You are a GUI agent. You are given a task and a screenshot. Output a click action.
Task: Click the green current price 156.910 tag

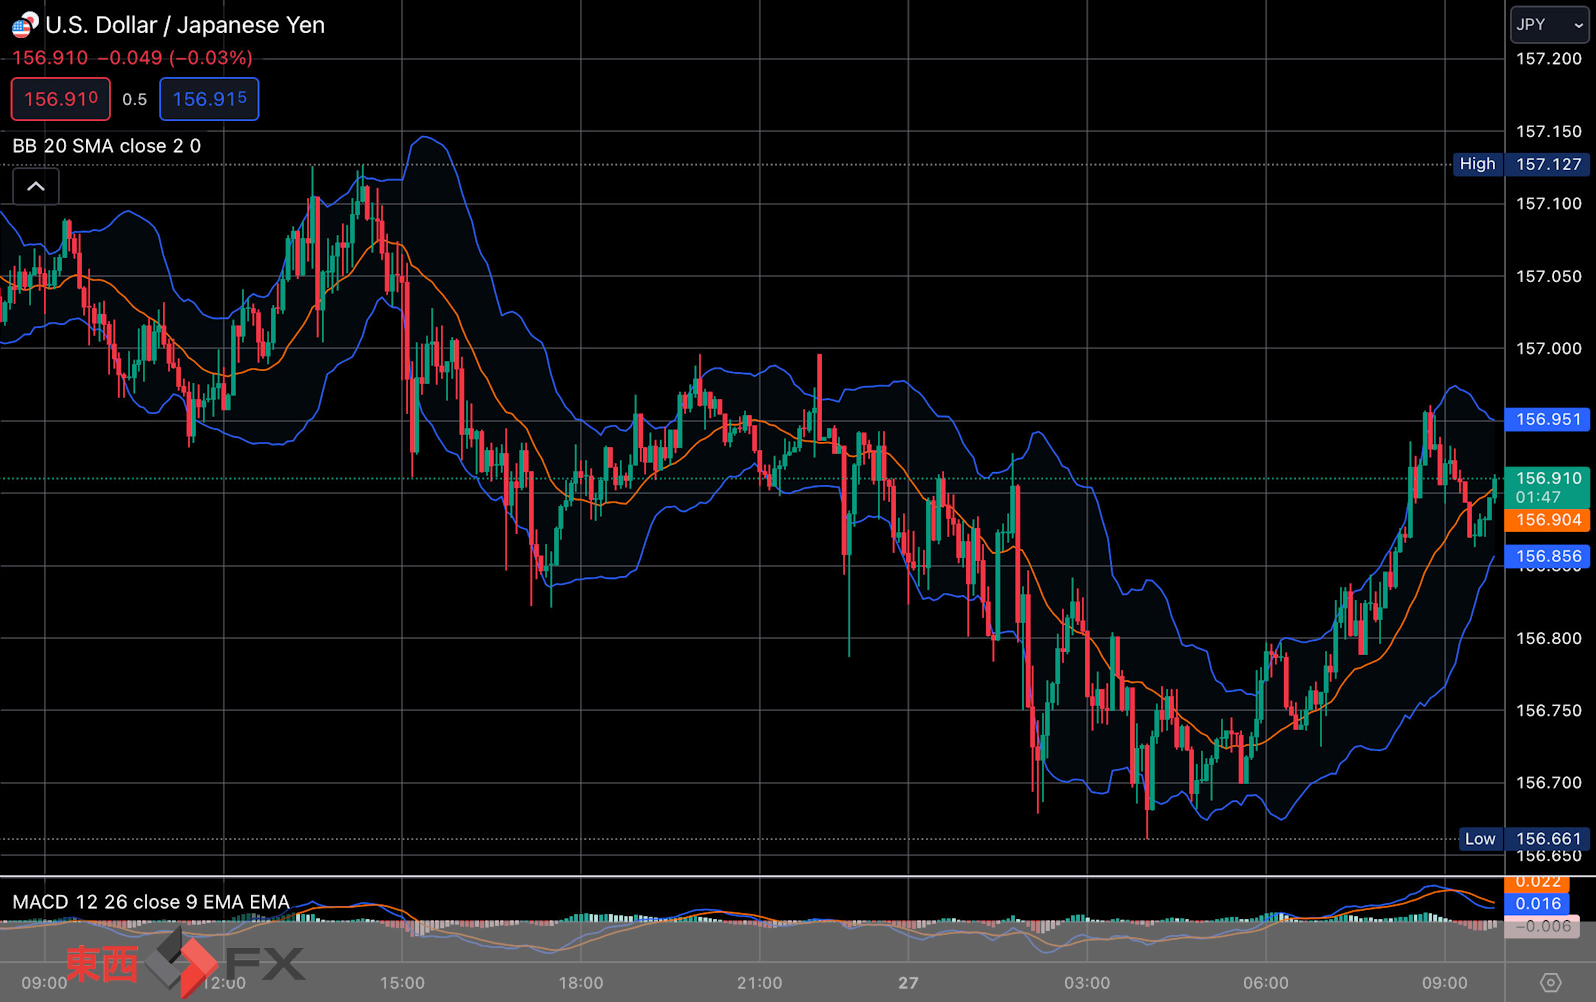pos(1547,487)
